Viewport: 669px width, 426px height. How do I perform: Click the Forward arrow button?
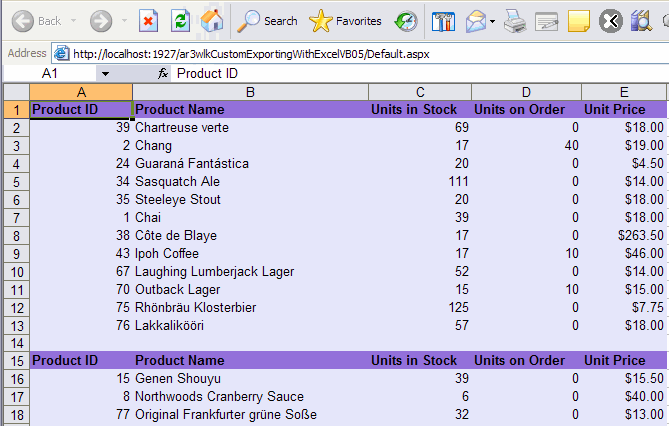pos(101,21)
